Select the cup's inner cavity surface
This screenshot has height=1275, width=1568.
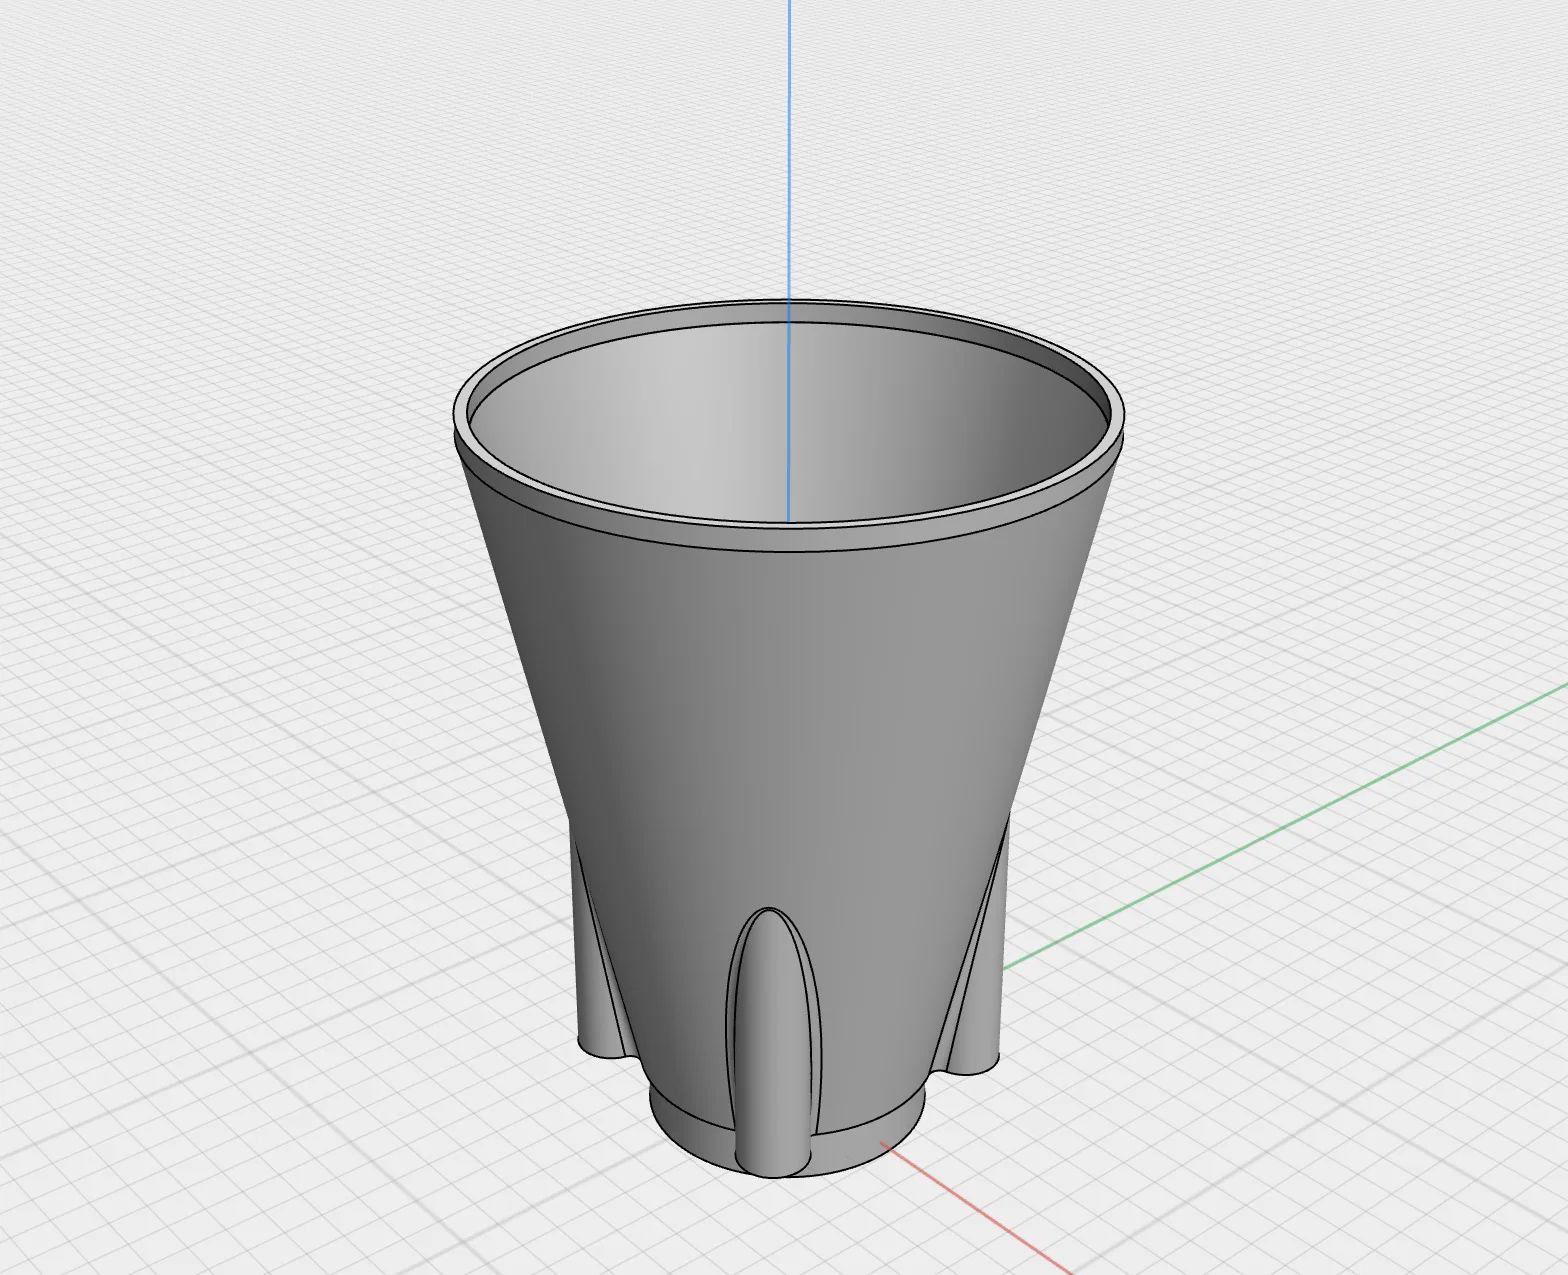(780, 425)
